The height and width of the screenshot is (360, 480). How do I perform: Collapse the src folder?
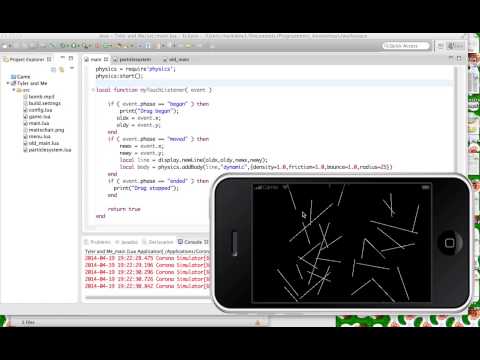click(x=14, y=90)
